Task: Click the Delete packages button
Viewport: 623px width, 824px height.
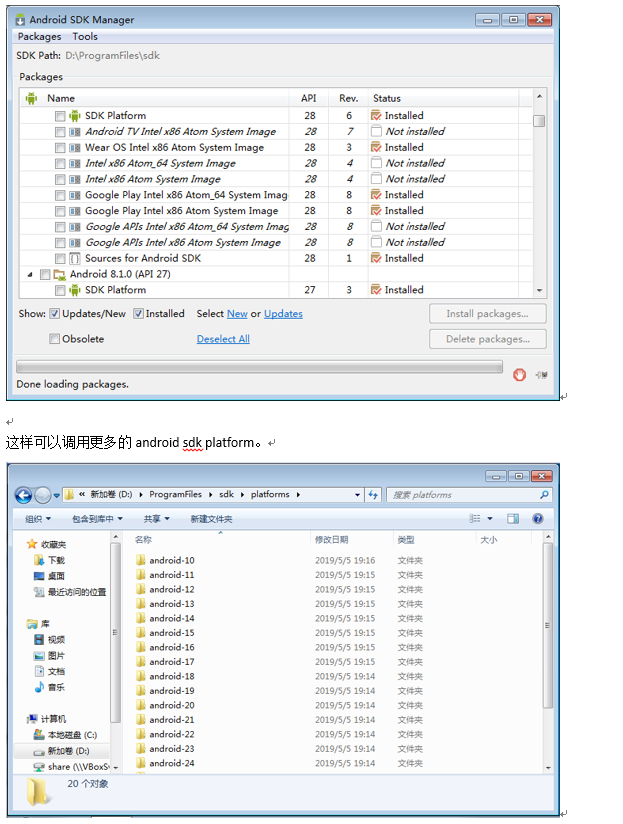Action: click(487, 339)
